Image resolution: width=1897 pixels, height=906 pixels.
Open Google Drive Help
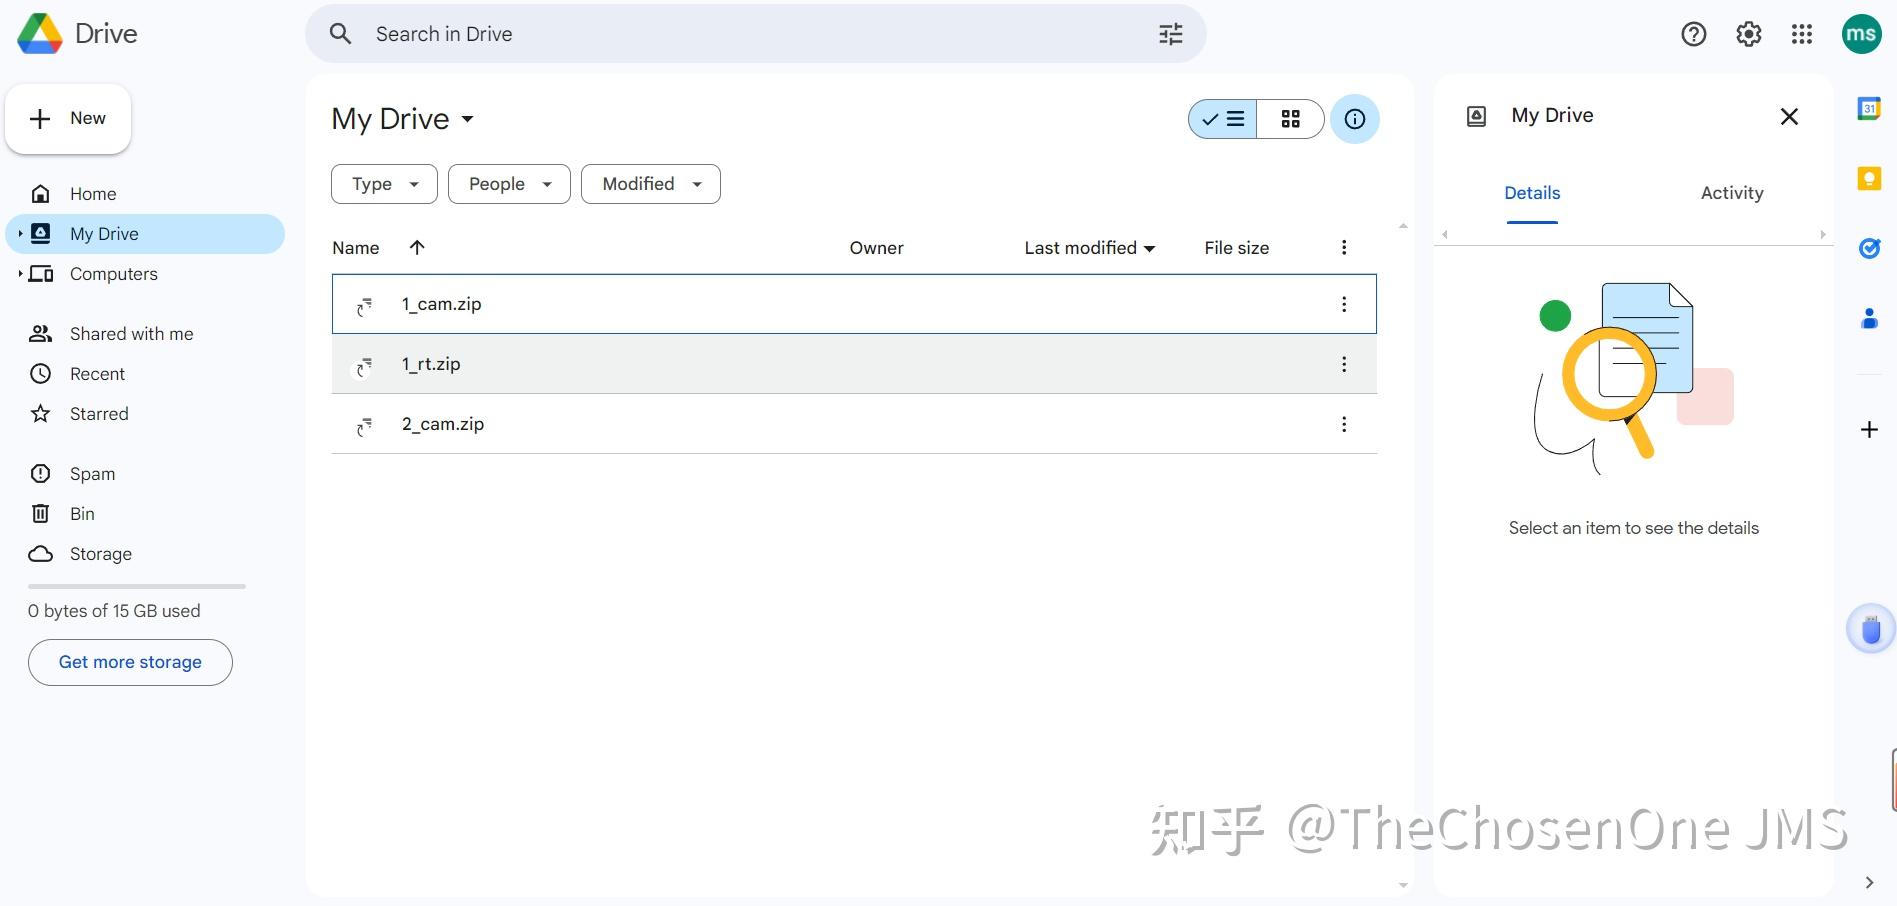coord(1694,33)
